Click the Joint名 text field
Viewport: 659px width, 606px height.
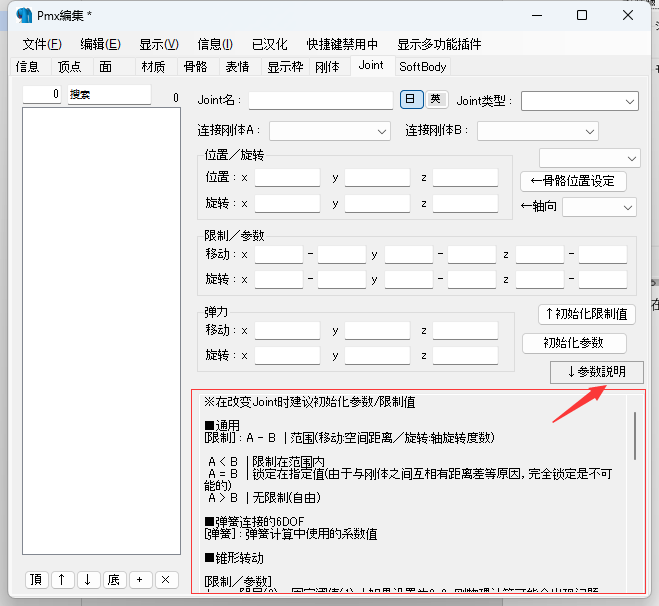tap(321, 101)
